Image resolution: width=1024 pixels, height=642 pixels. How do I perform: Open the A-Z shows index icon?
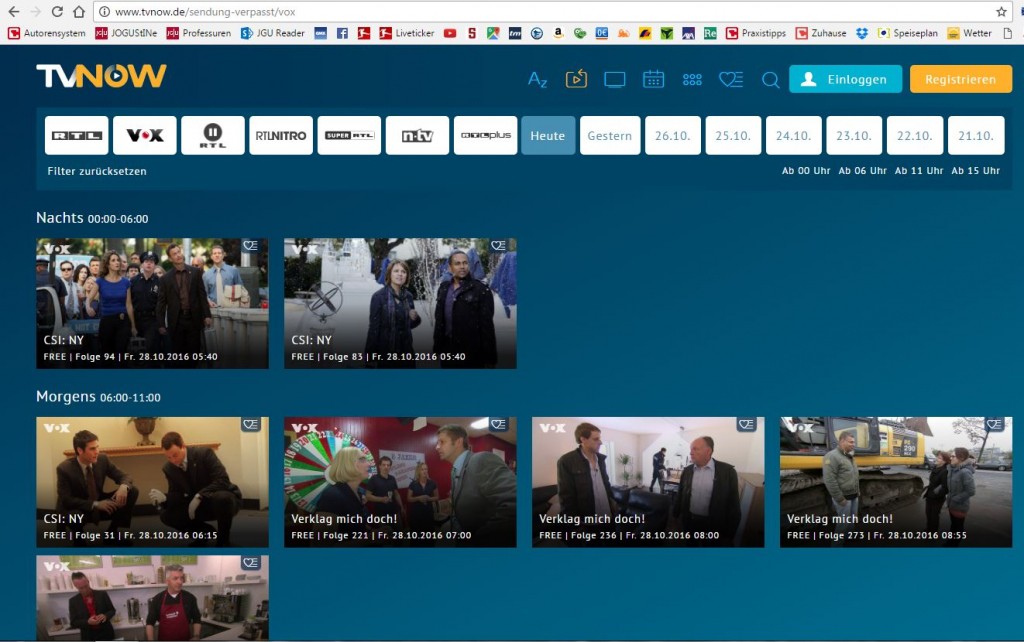tap(537, 80)
